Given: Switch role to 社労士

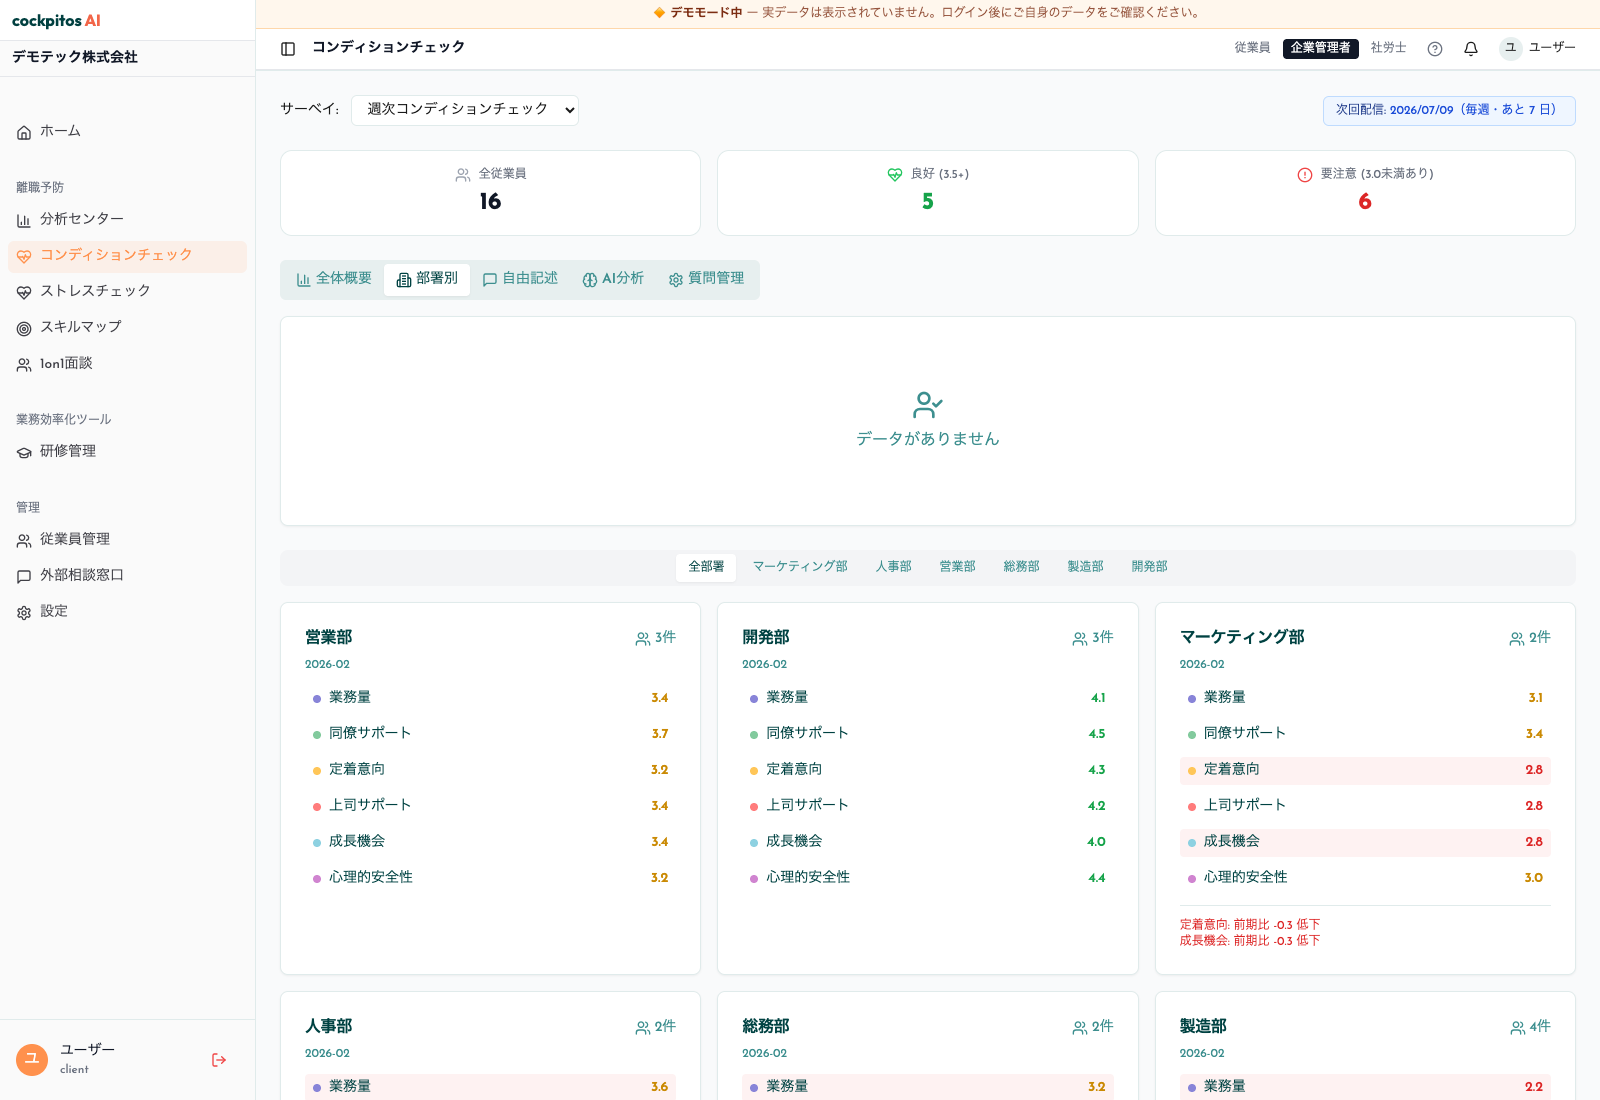Looking at the screenshot, I should 1388,48.
